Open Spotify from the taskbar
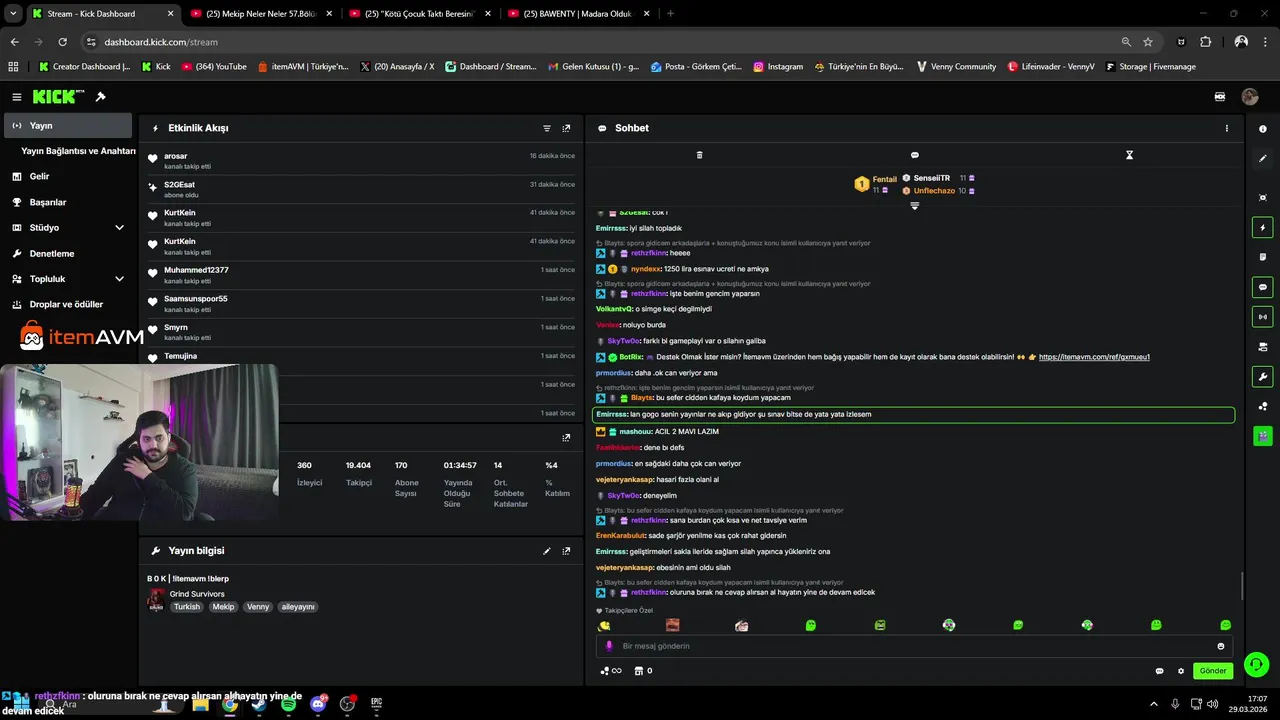 pyautogui.click(x=288, y=704)
